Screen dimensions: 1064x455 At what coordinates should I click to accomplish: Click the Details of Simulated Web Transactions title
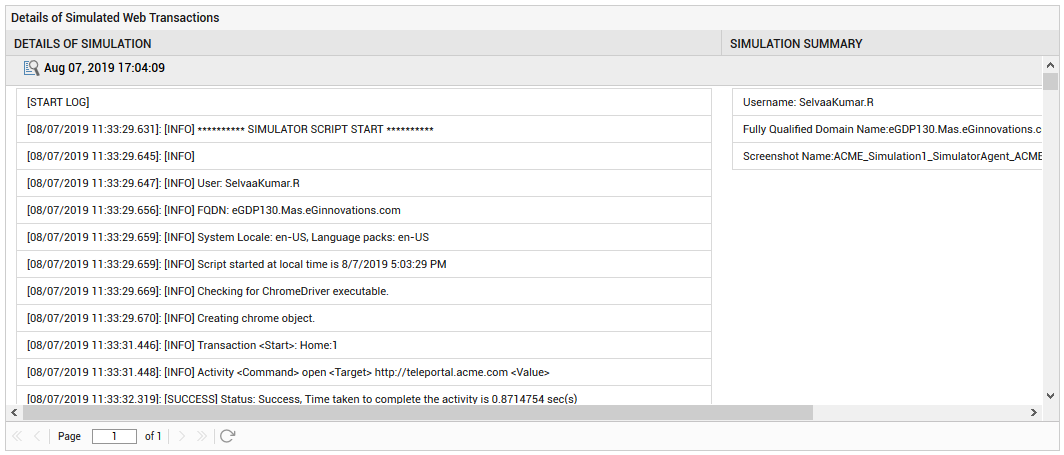pos(115,18)
